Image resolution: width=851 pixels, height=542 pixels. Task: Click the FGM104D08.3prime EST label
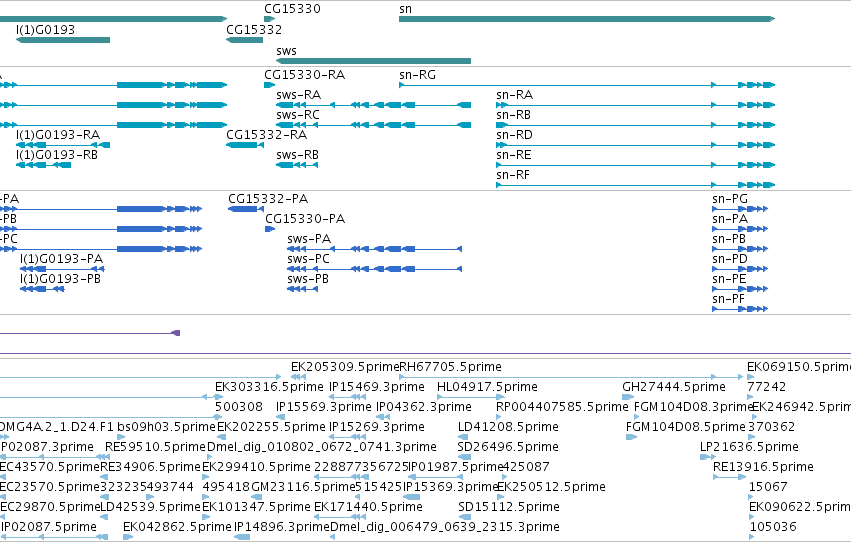coord(693,407)
